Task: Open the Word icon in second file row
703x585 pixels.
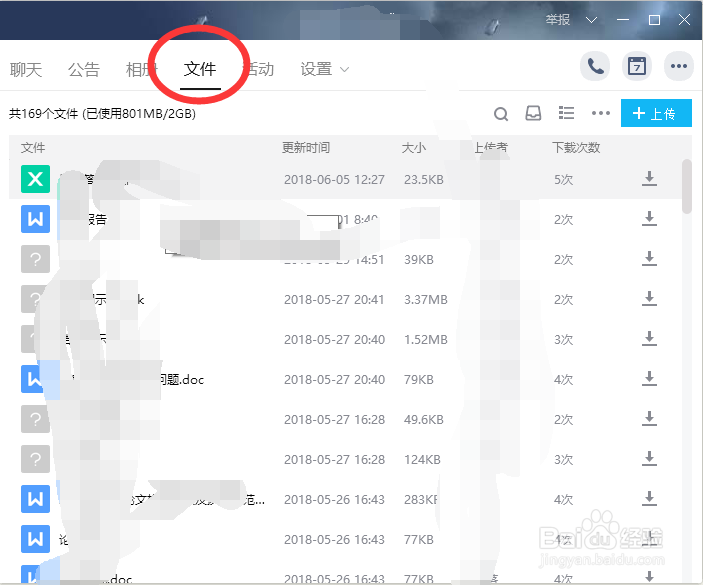Action: [35, 219]
